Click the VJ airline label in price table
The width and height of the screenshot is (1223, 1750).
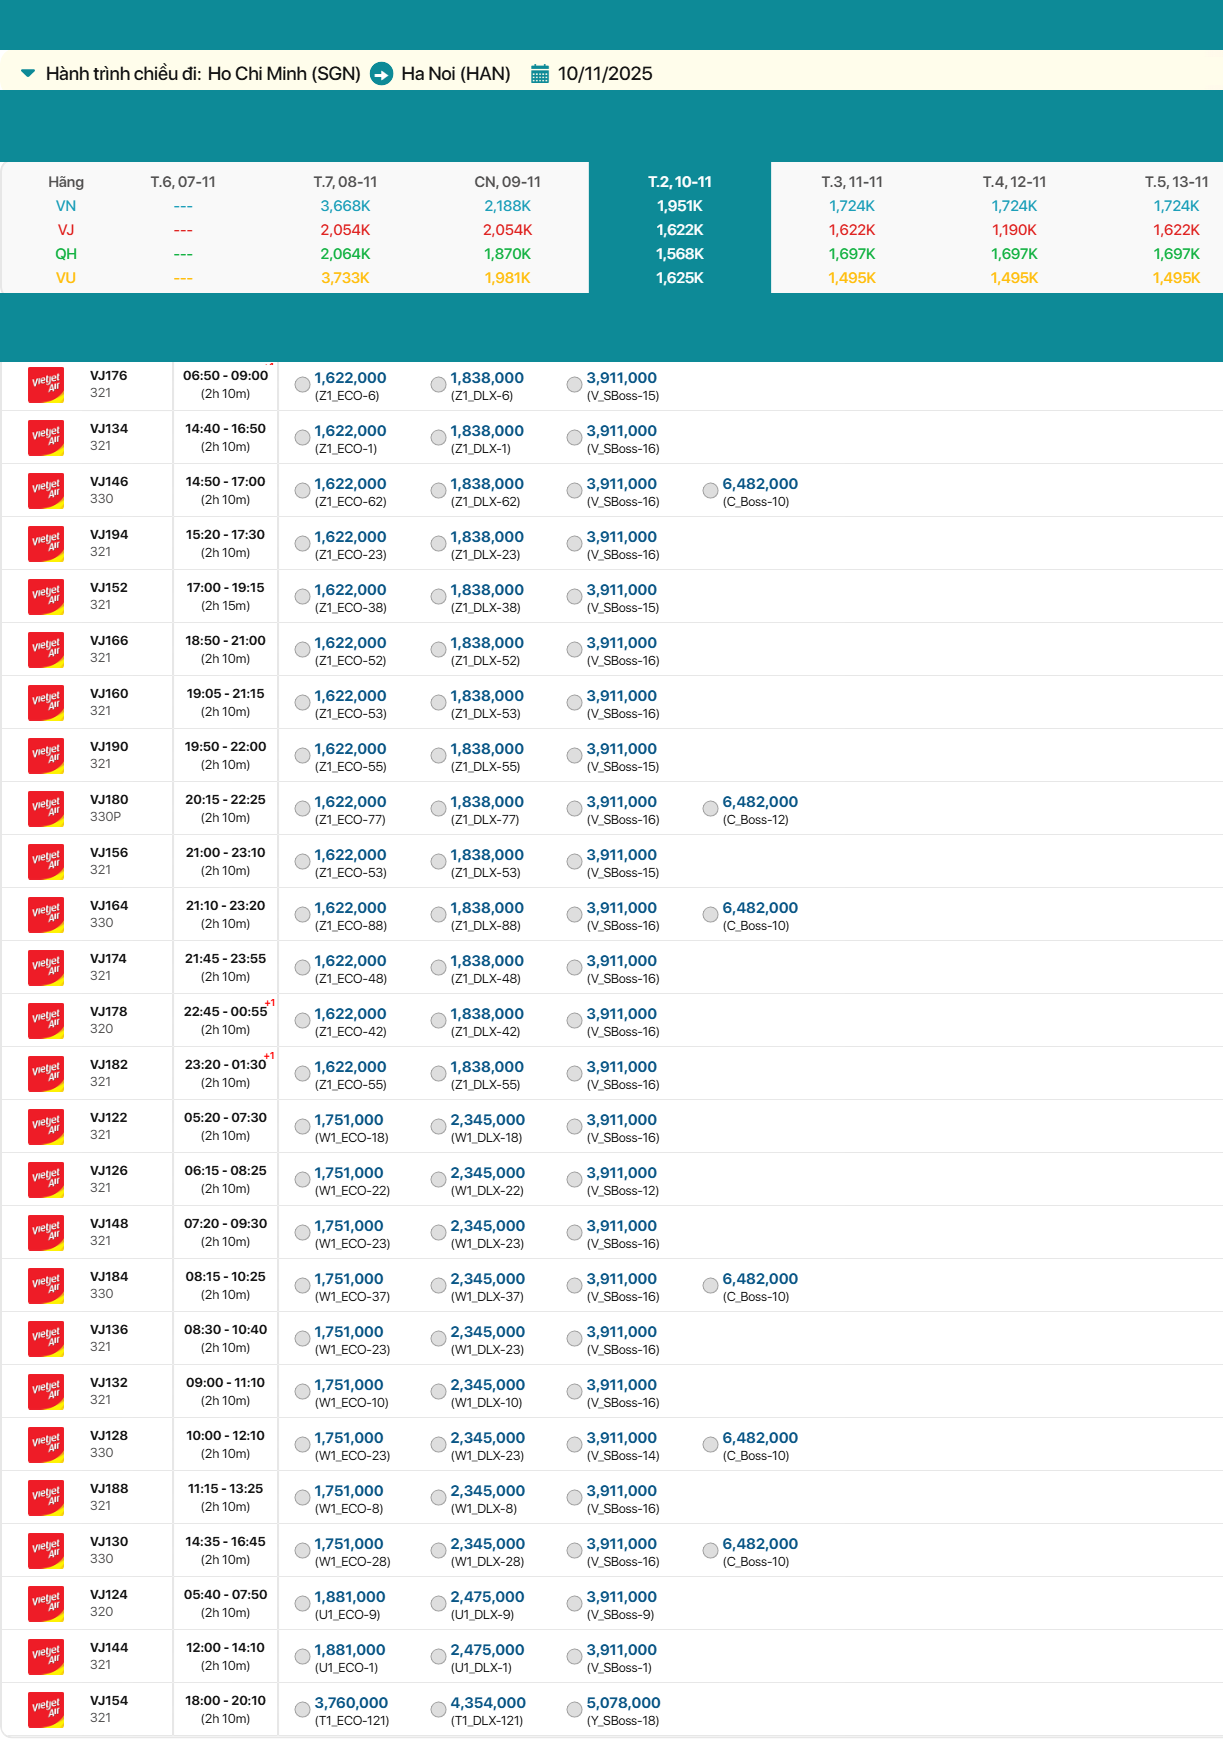(x=66, y=230)
